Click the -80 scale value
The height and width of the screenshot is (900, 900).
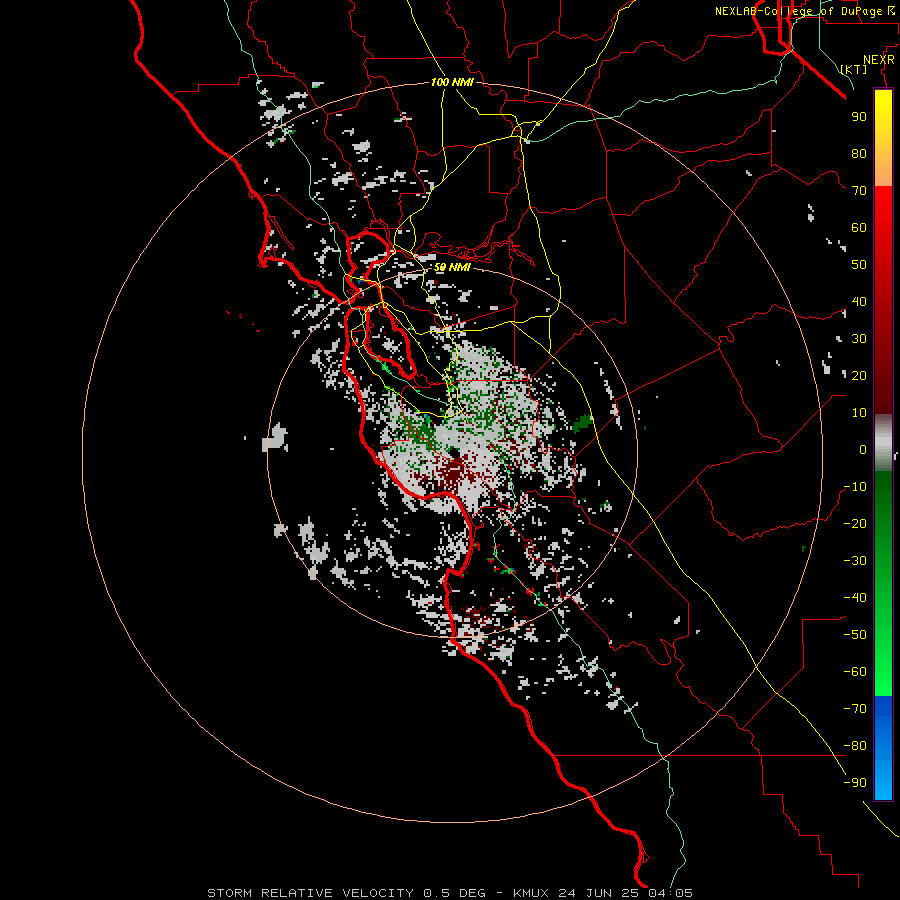point(855,746)
